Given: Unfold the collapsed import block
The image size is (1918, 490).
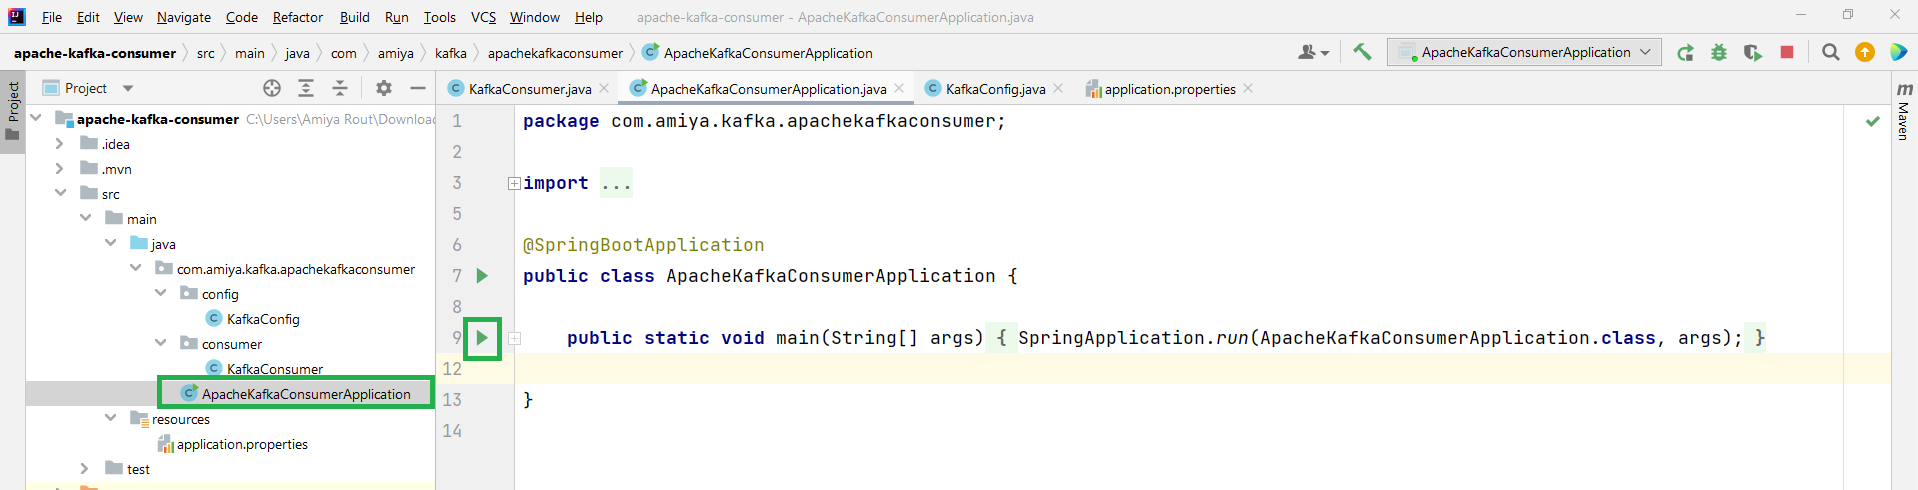Looking at the screenshot, I should [514, 183].
